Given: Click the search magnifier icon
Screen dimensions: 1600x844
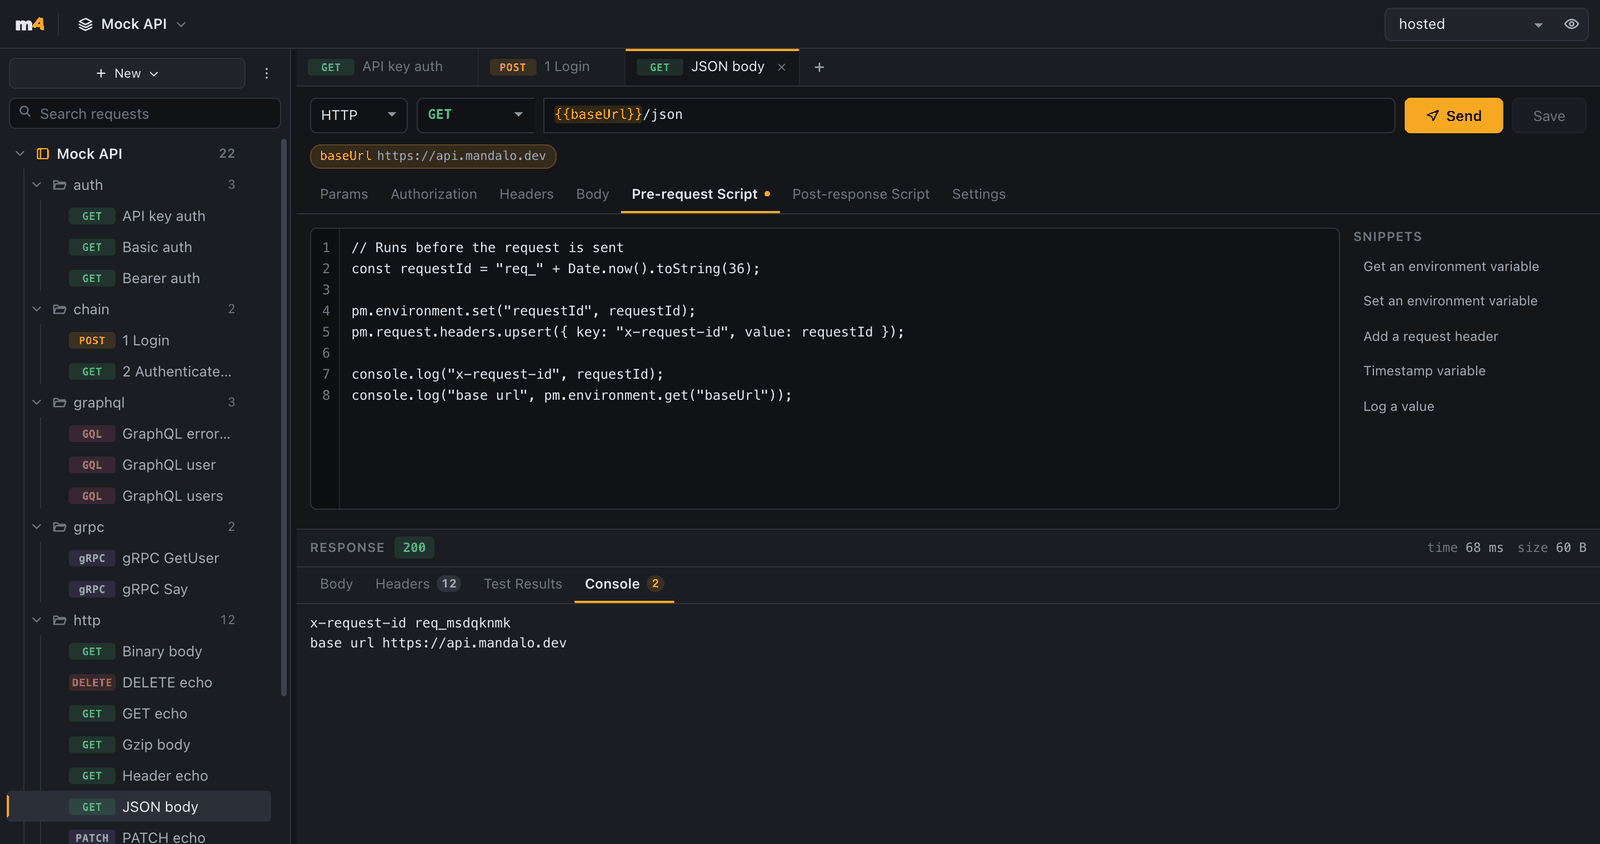Looking at the screenshot, I should pyautogui.click(x=25, y=113).
